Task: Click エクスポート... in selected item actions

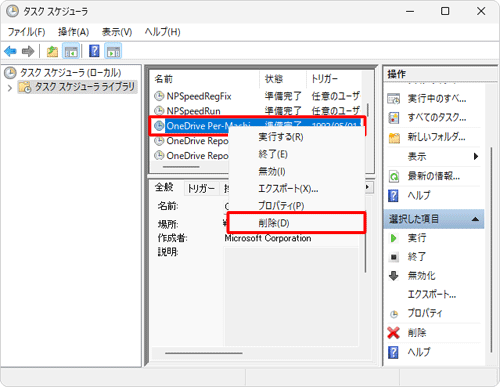Action: click(x=432, y=294)
